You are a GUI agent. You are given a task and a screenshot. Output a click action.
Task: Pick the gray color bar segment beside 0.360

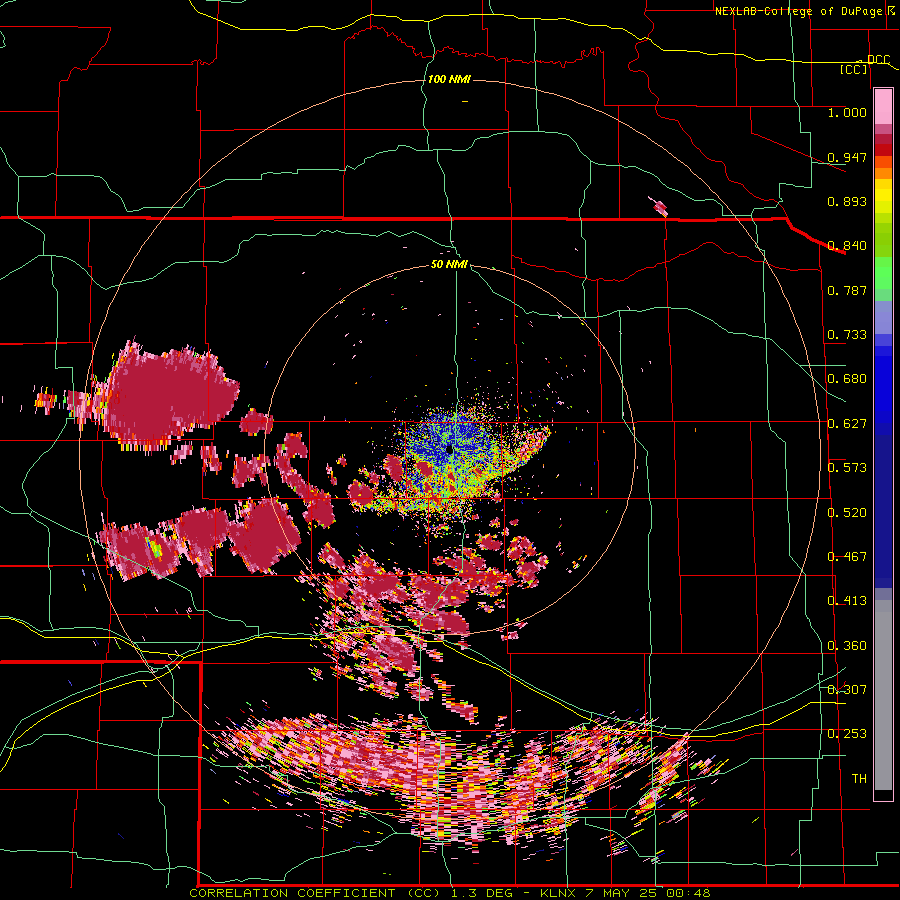[883, 695]
